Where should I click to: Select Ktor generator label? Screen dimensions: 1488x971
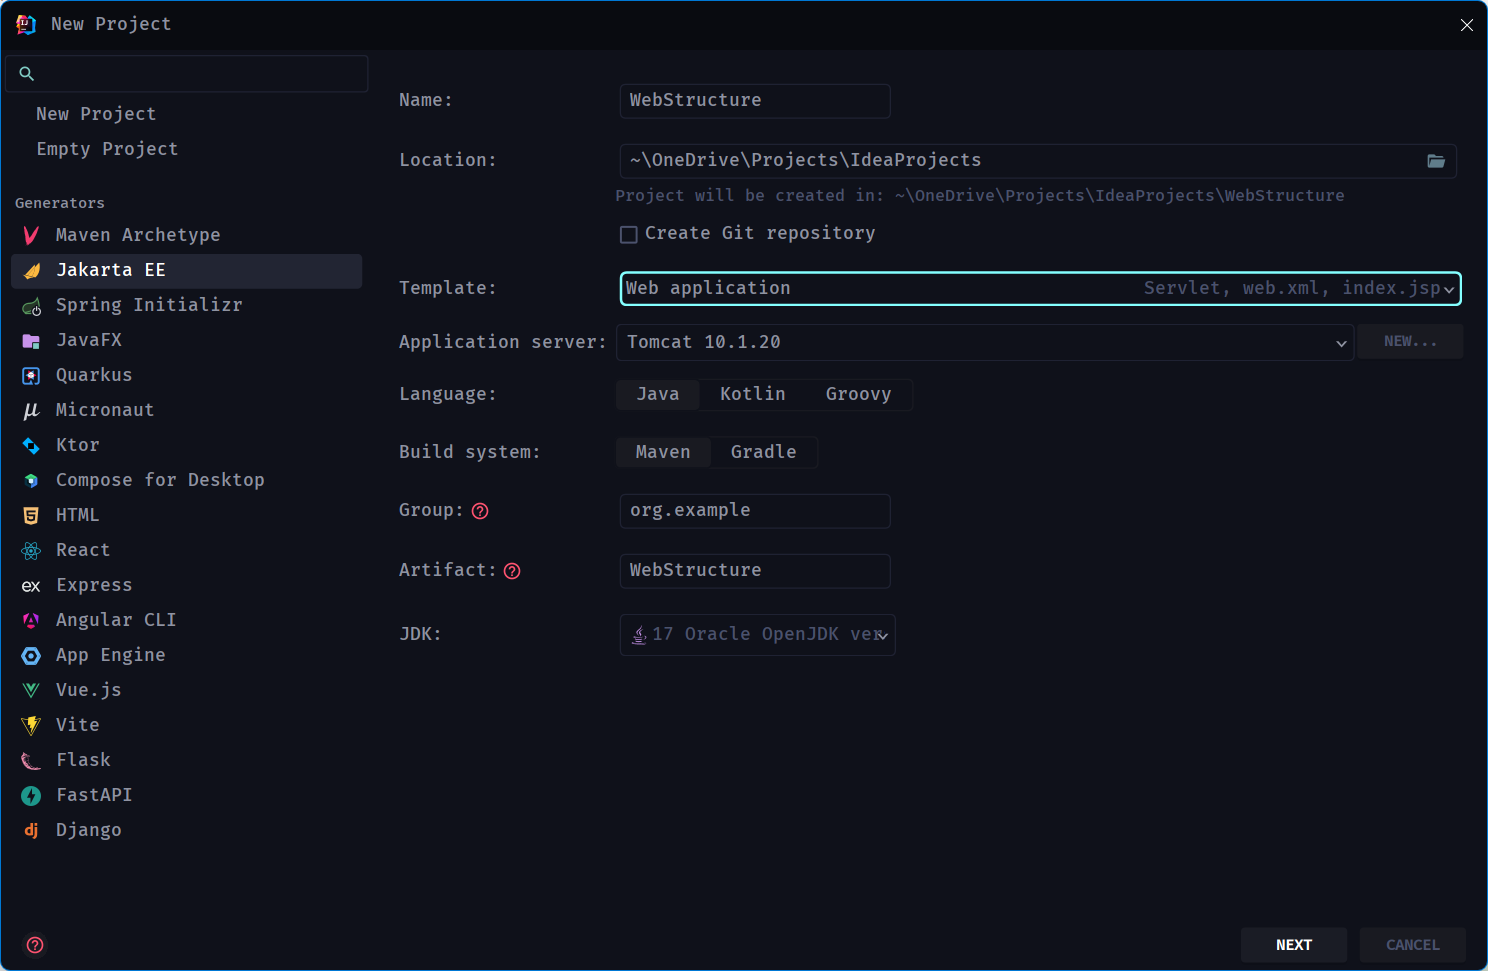point(78,445)
